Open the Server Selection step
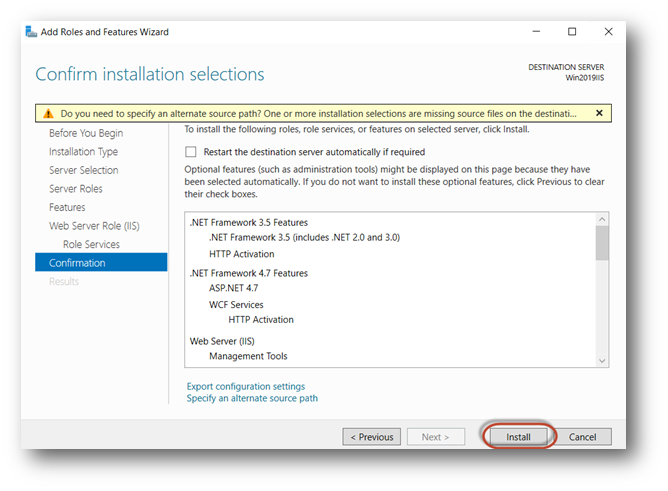Screen dimensions: 668x491 [83, 170]
